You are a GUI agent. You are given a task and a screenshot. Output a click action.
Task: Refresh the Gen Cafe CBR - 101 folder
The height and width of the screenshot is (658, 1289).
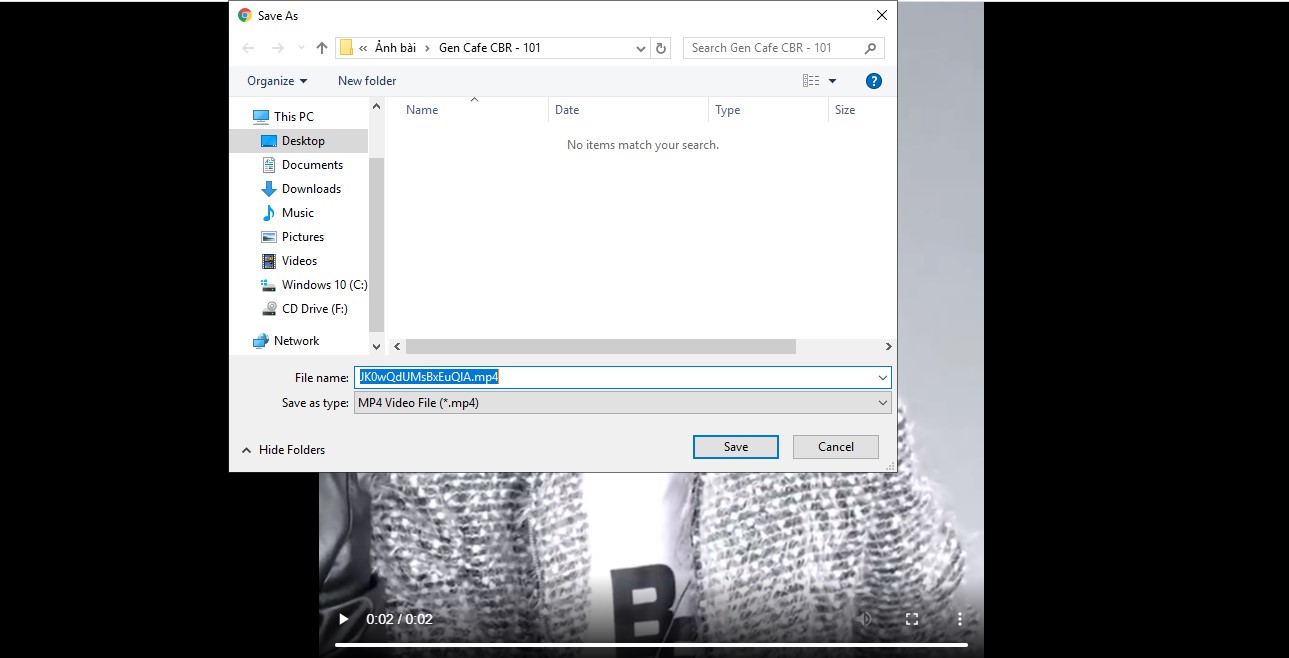pyautogui.click(x=659, y=47)
